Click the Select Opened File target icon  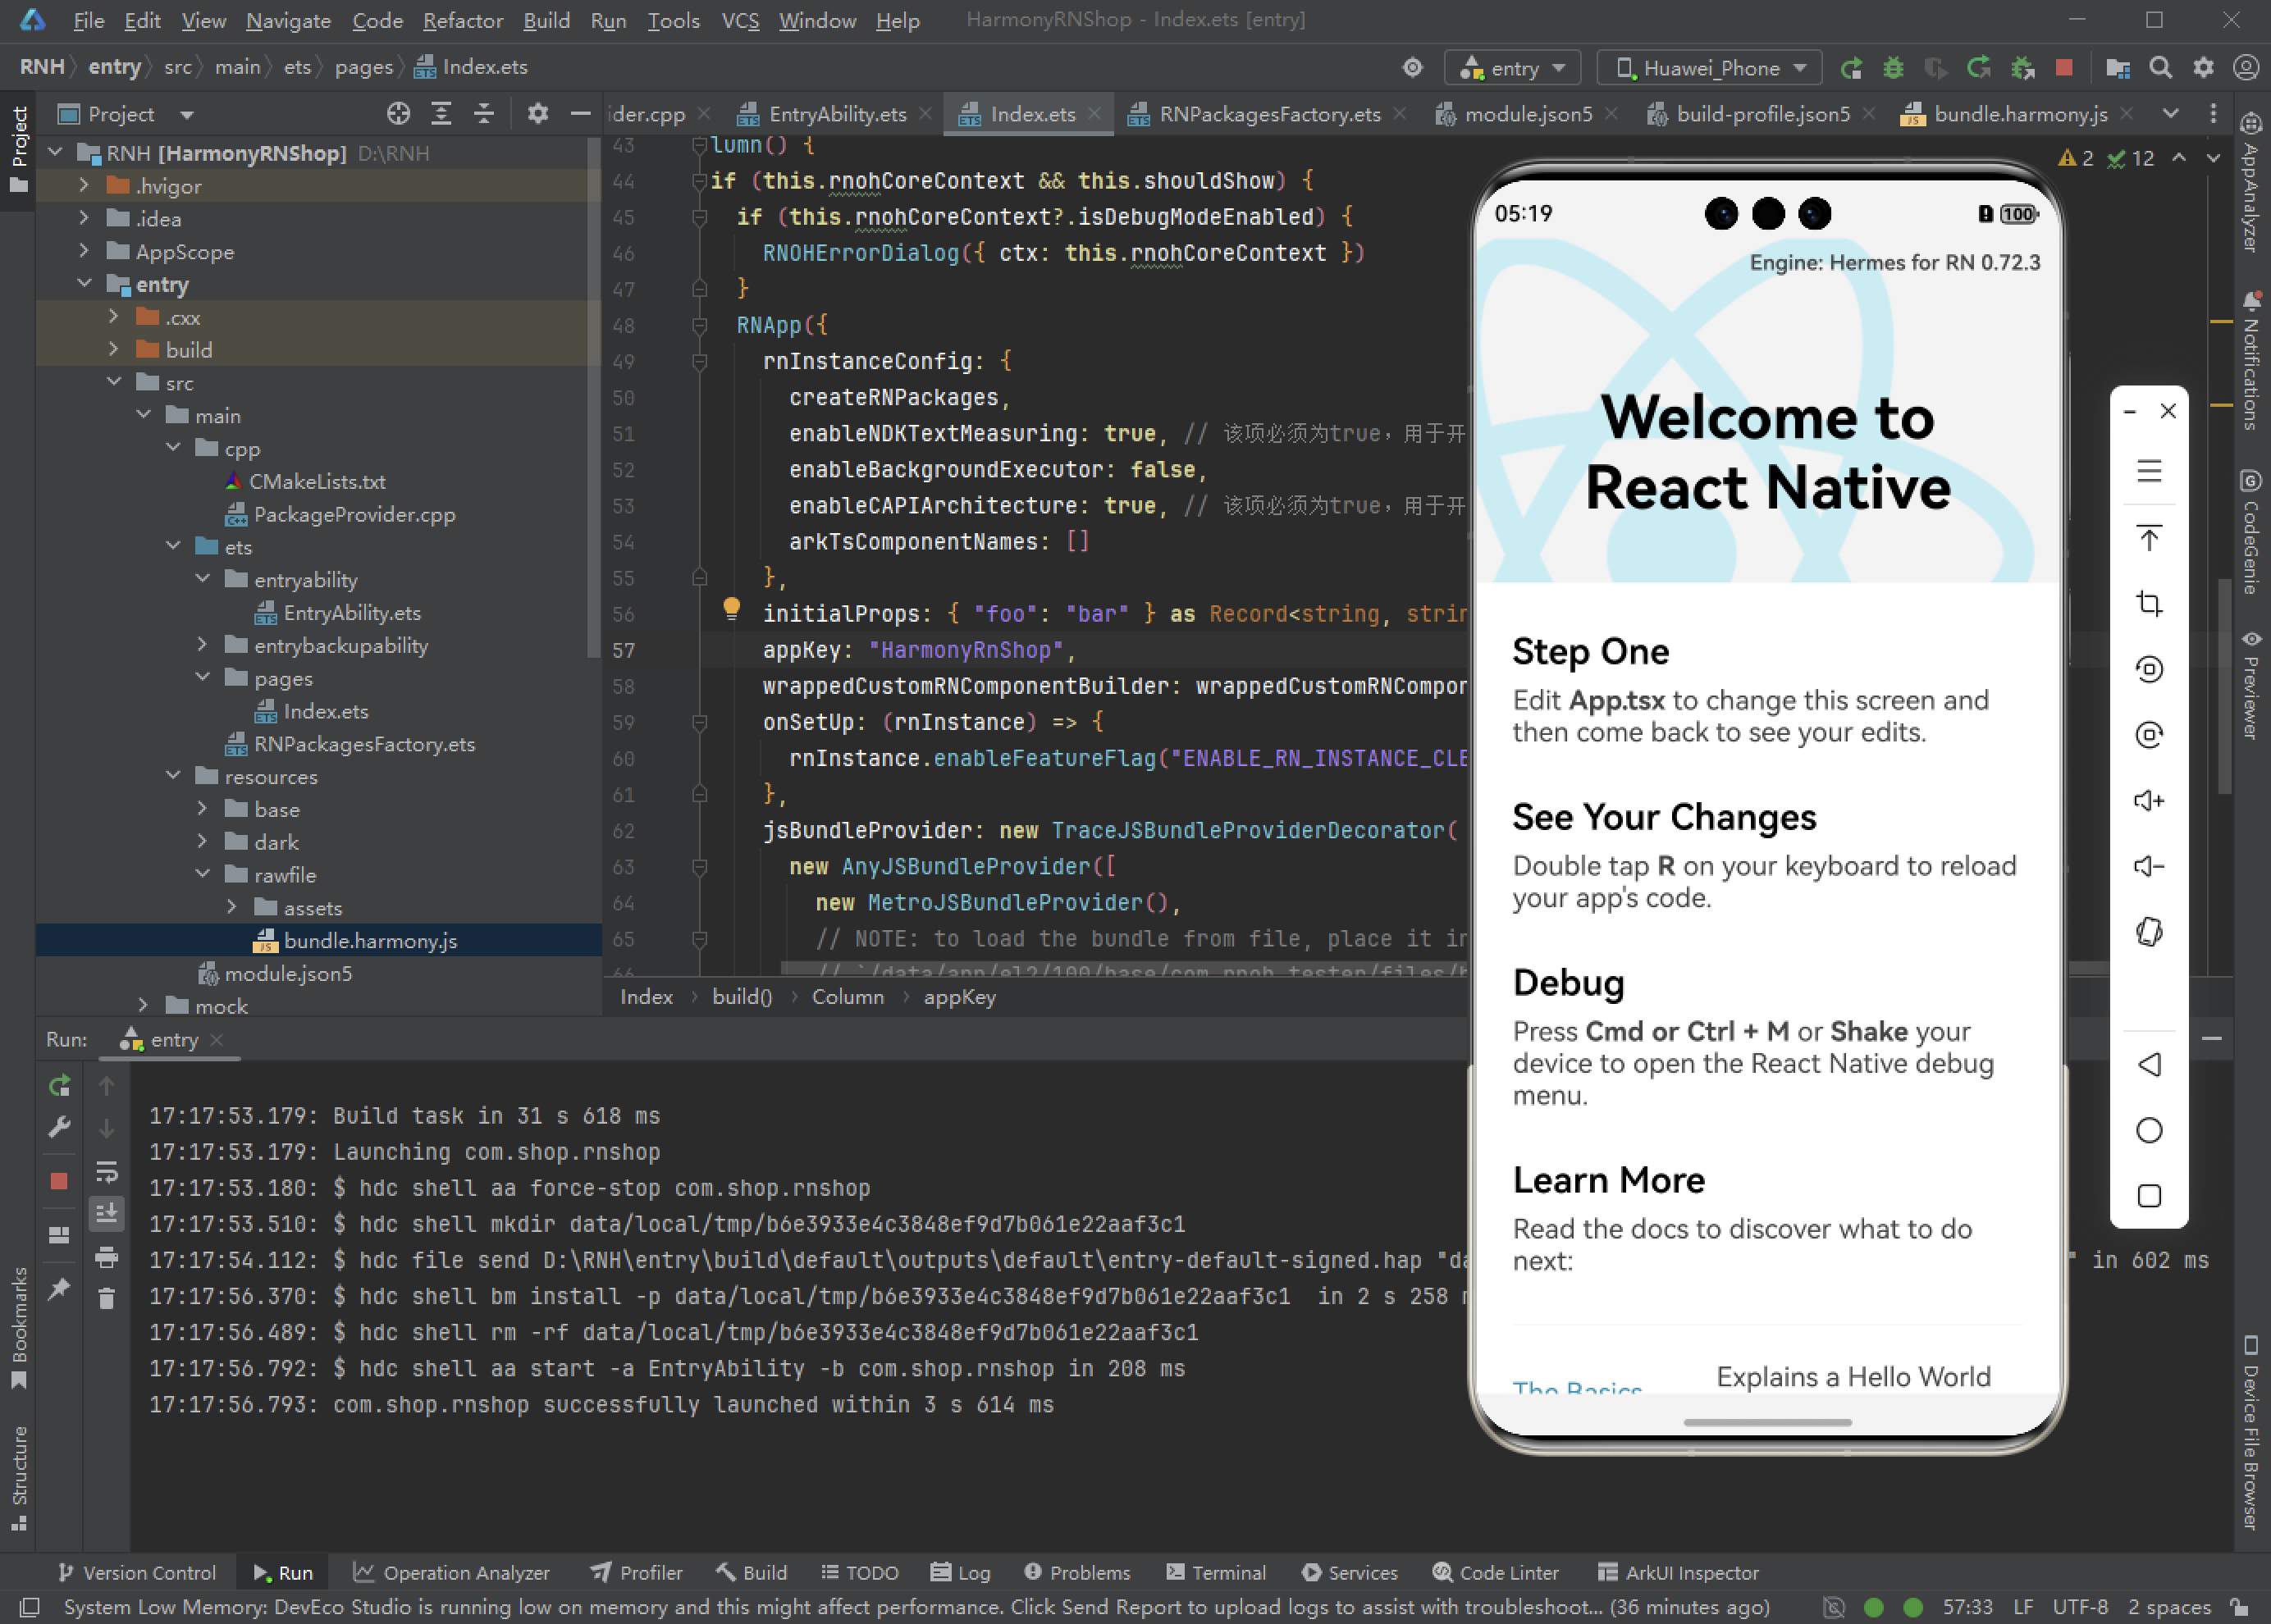[398, 114]
